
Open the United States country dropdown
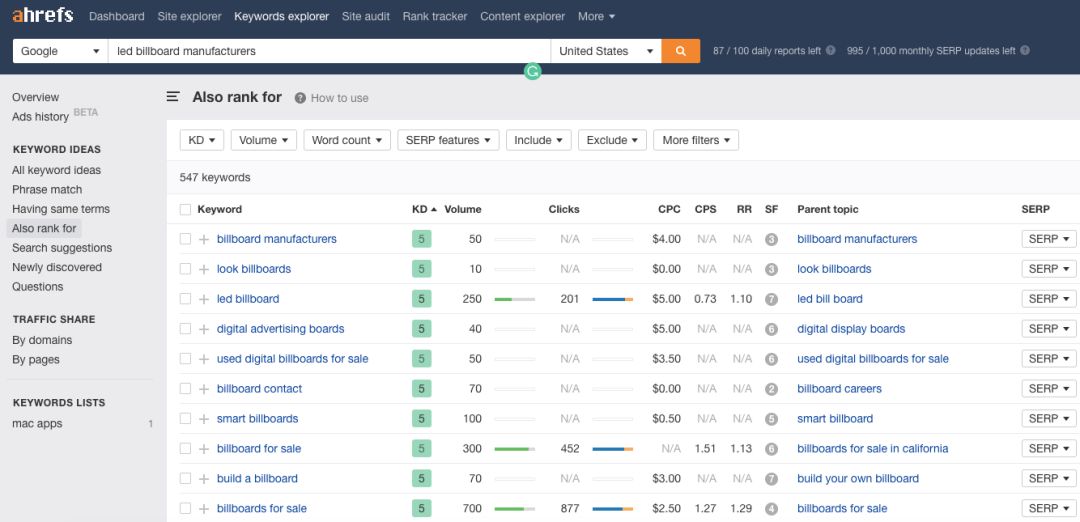coord(606,51)
